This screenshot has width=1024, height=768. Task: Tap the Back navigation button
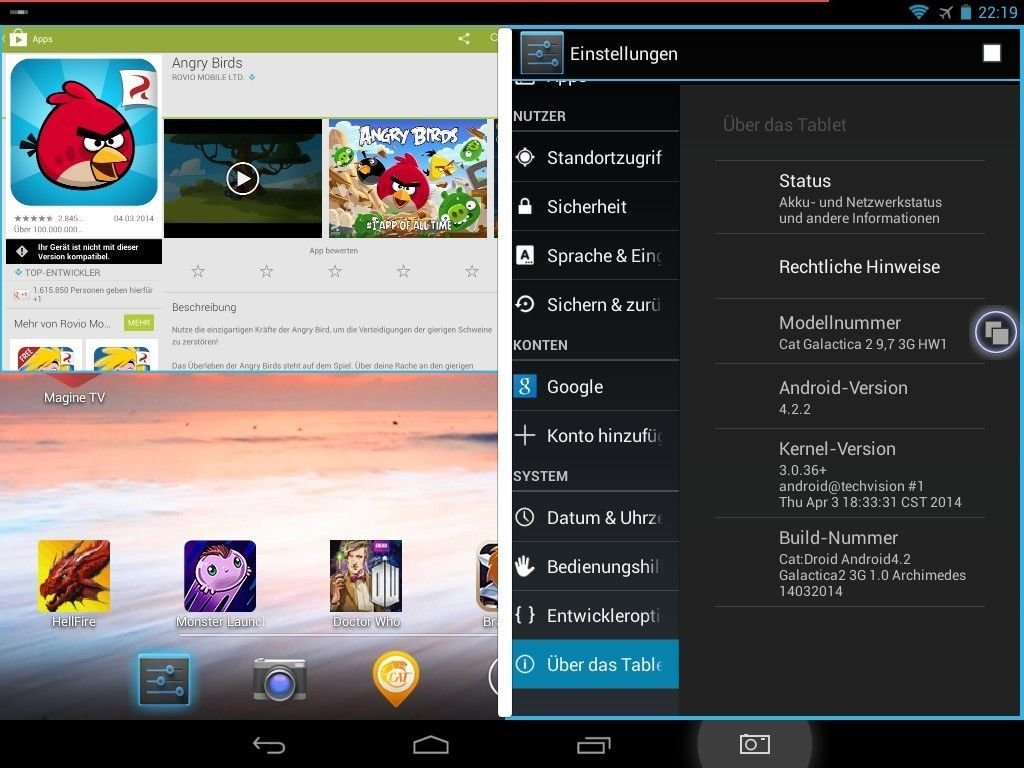pos(269,744)
